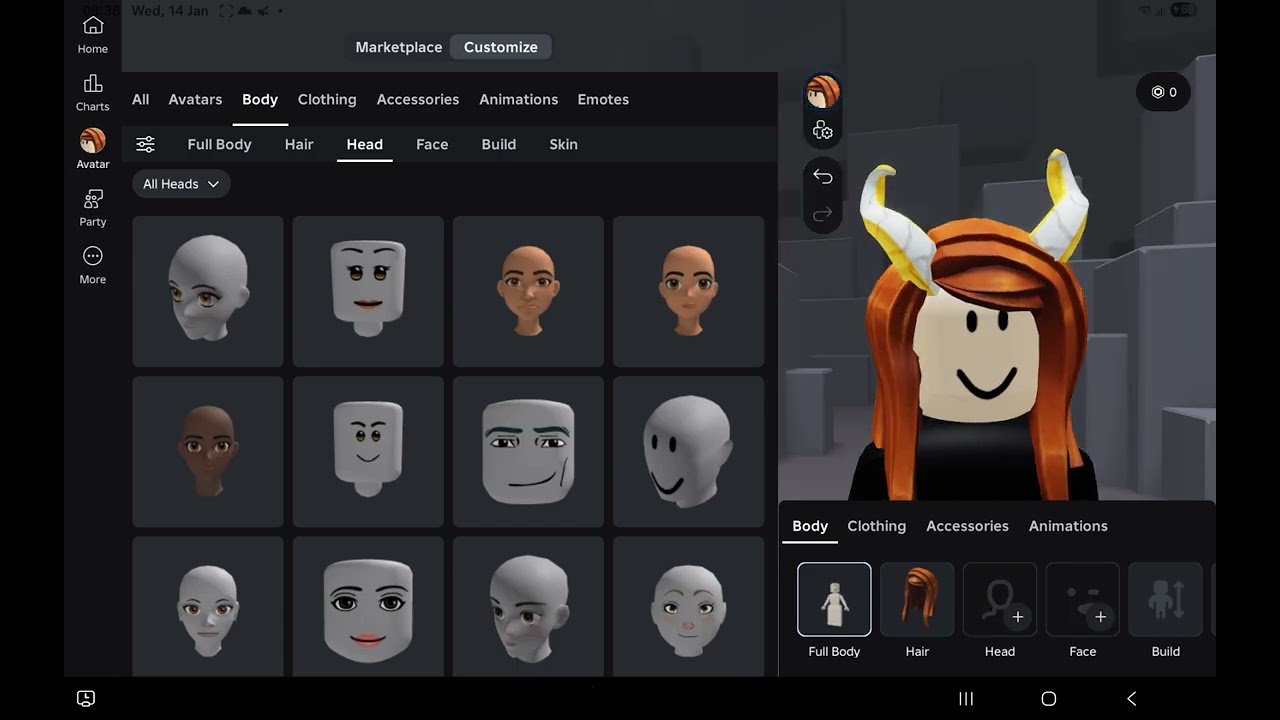Choose the wide head with pink lips

pos(368,606)
